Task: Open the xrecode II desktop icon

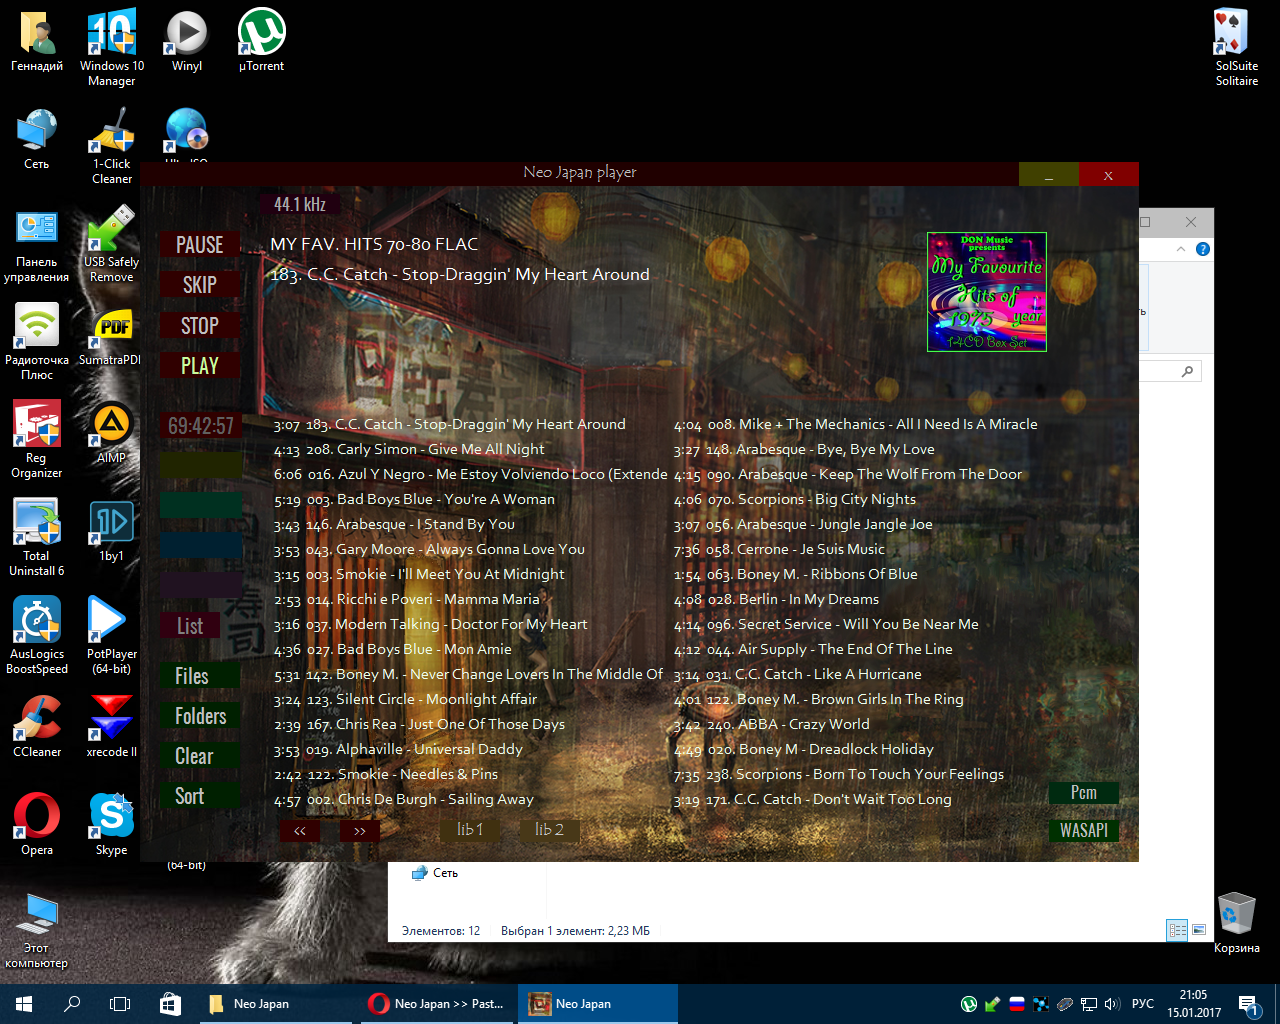Action: [111, 727]
